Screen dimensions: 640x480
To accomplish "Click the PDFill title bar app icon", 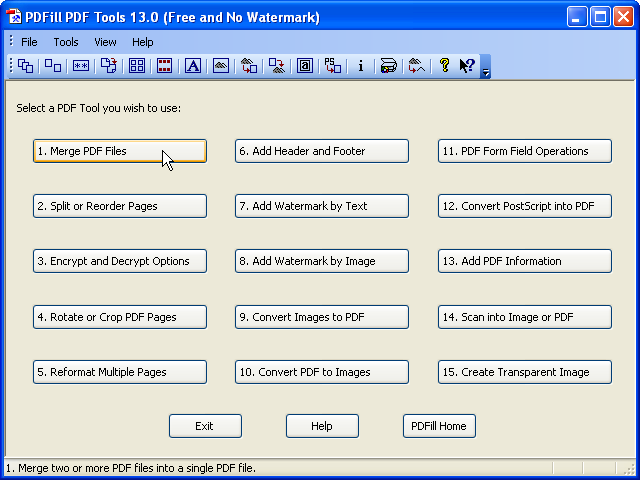I will click(x=15, y=16).
